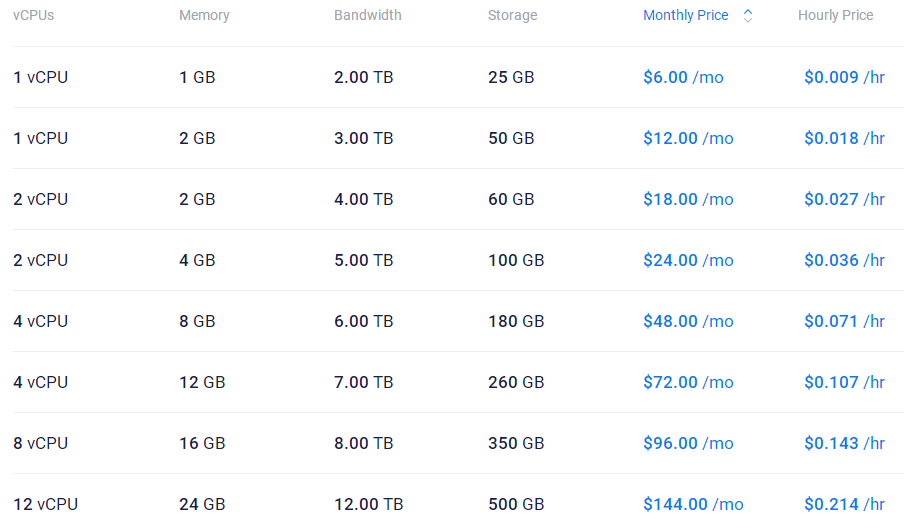Screen dimensions: 904x517
Task: Select the row with 180 GB storage
Action: tap(516, 321)
